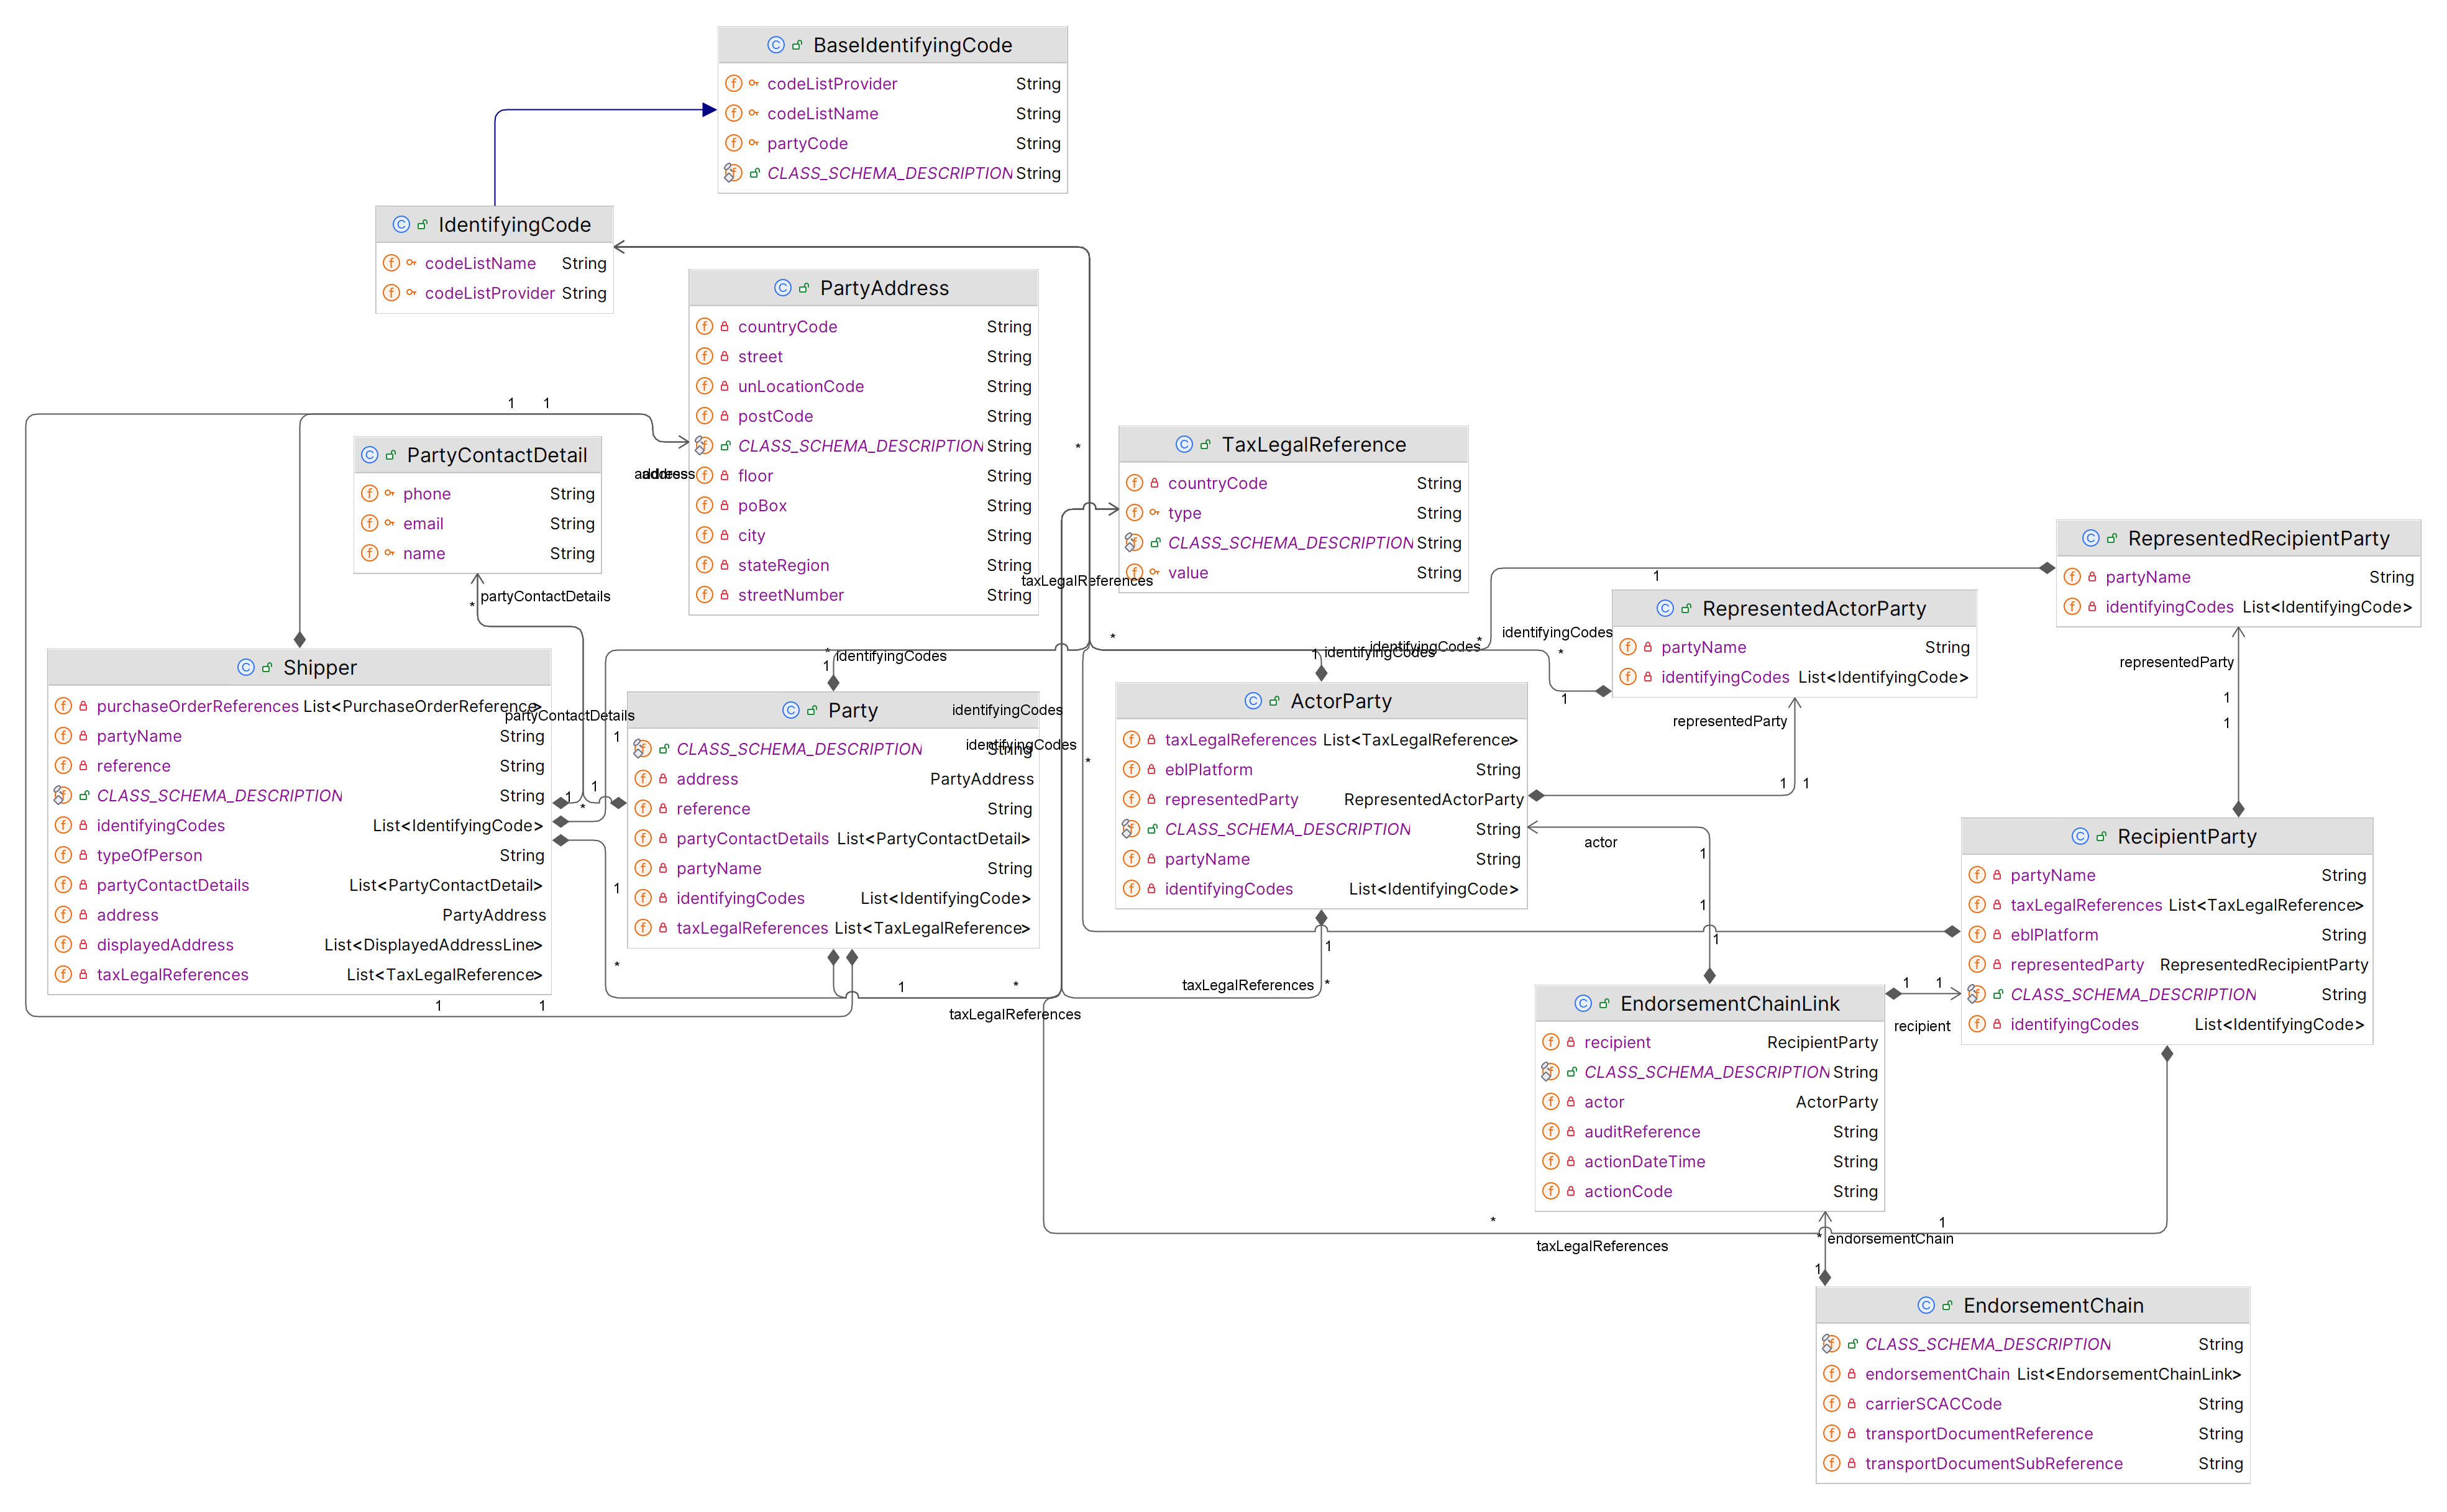The height and width of the screenshot is (1512, 2447).
Task: Select the displayedAddress field in Shipper
Action: [299, 945]
